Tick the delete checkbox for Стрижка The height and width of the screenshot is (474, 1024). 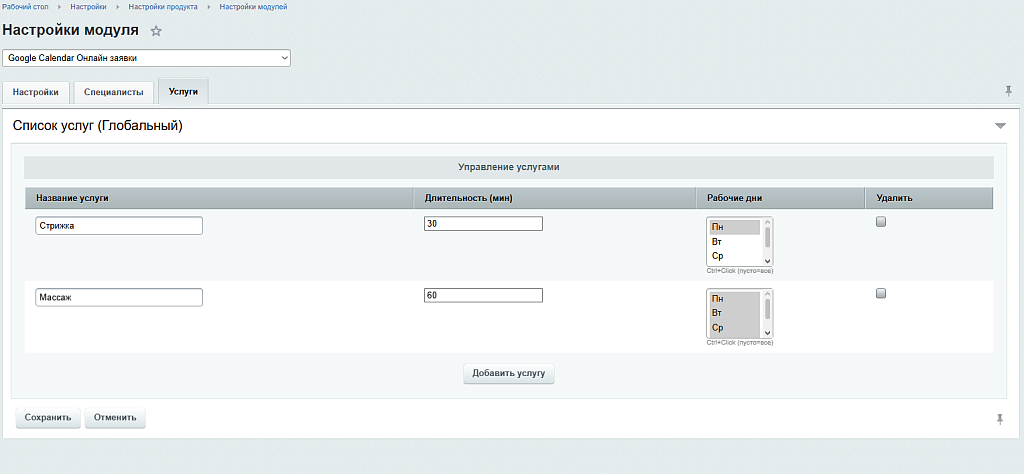(x=881, y=223)
